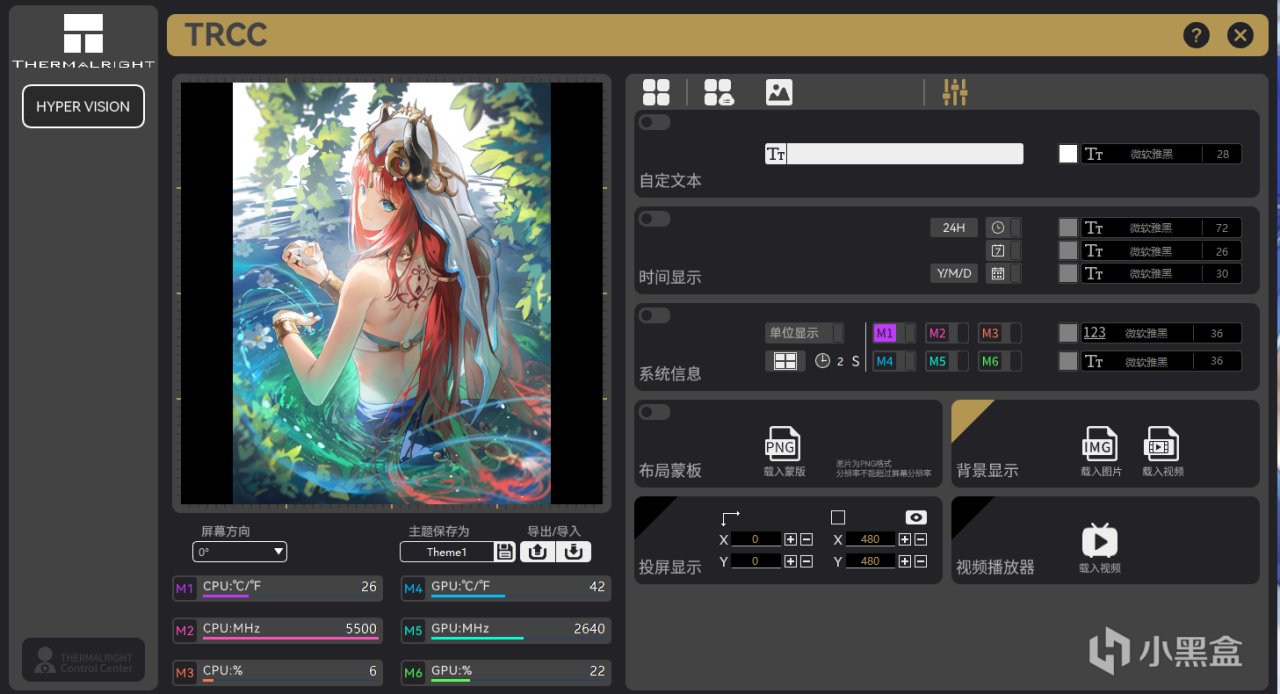Click the IMG load image icon

click(x=1100, y=443)
